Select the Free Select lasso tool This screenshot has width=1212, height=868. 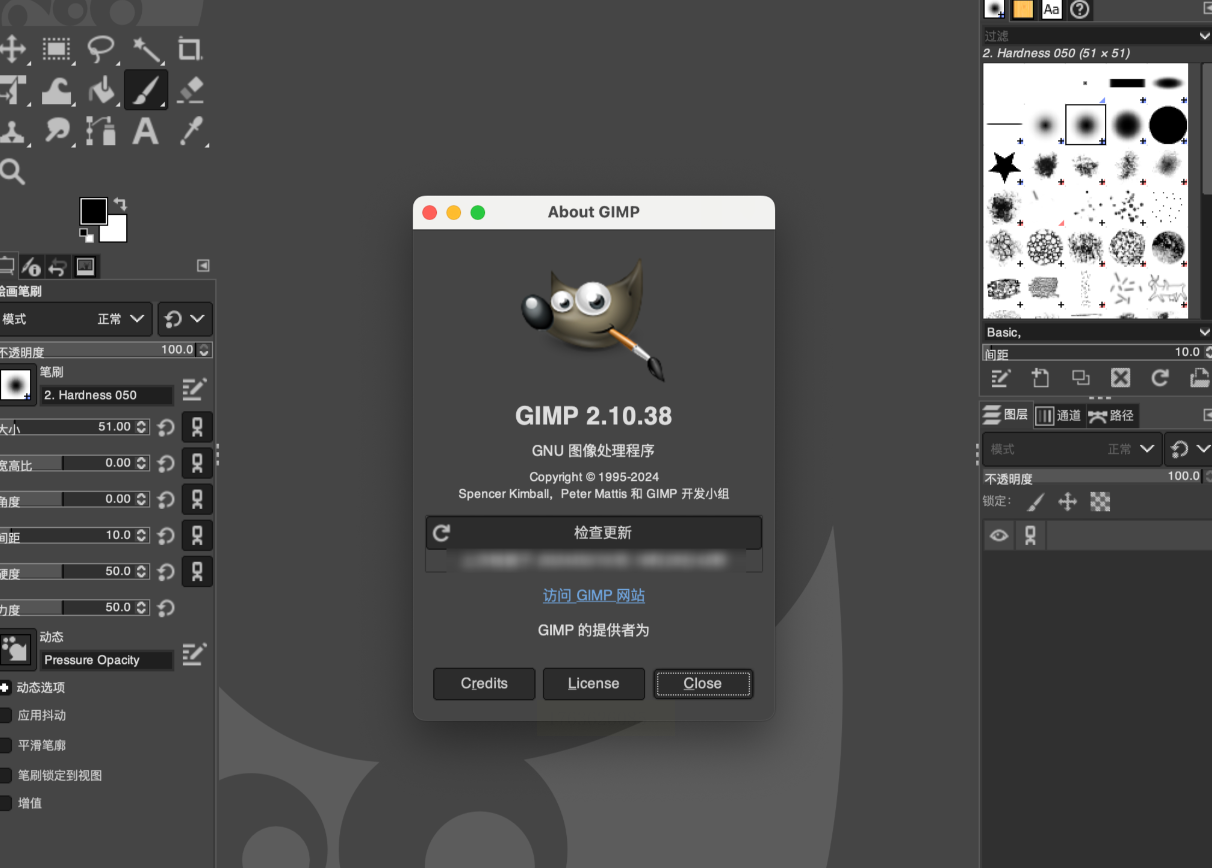101,48
